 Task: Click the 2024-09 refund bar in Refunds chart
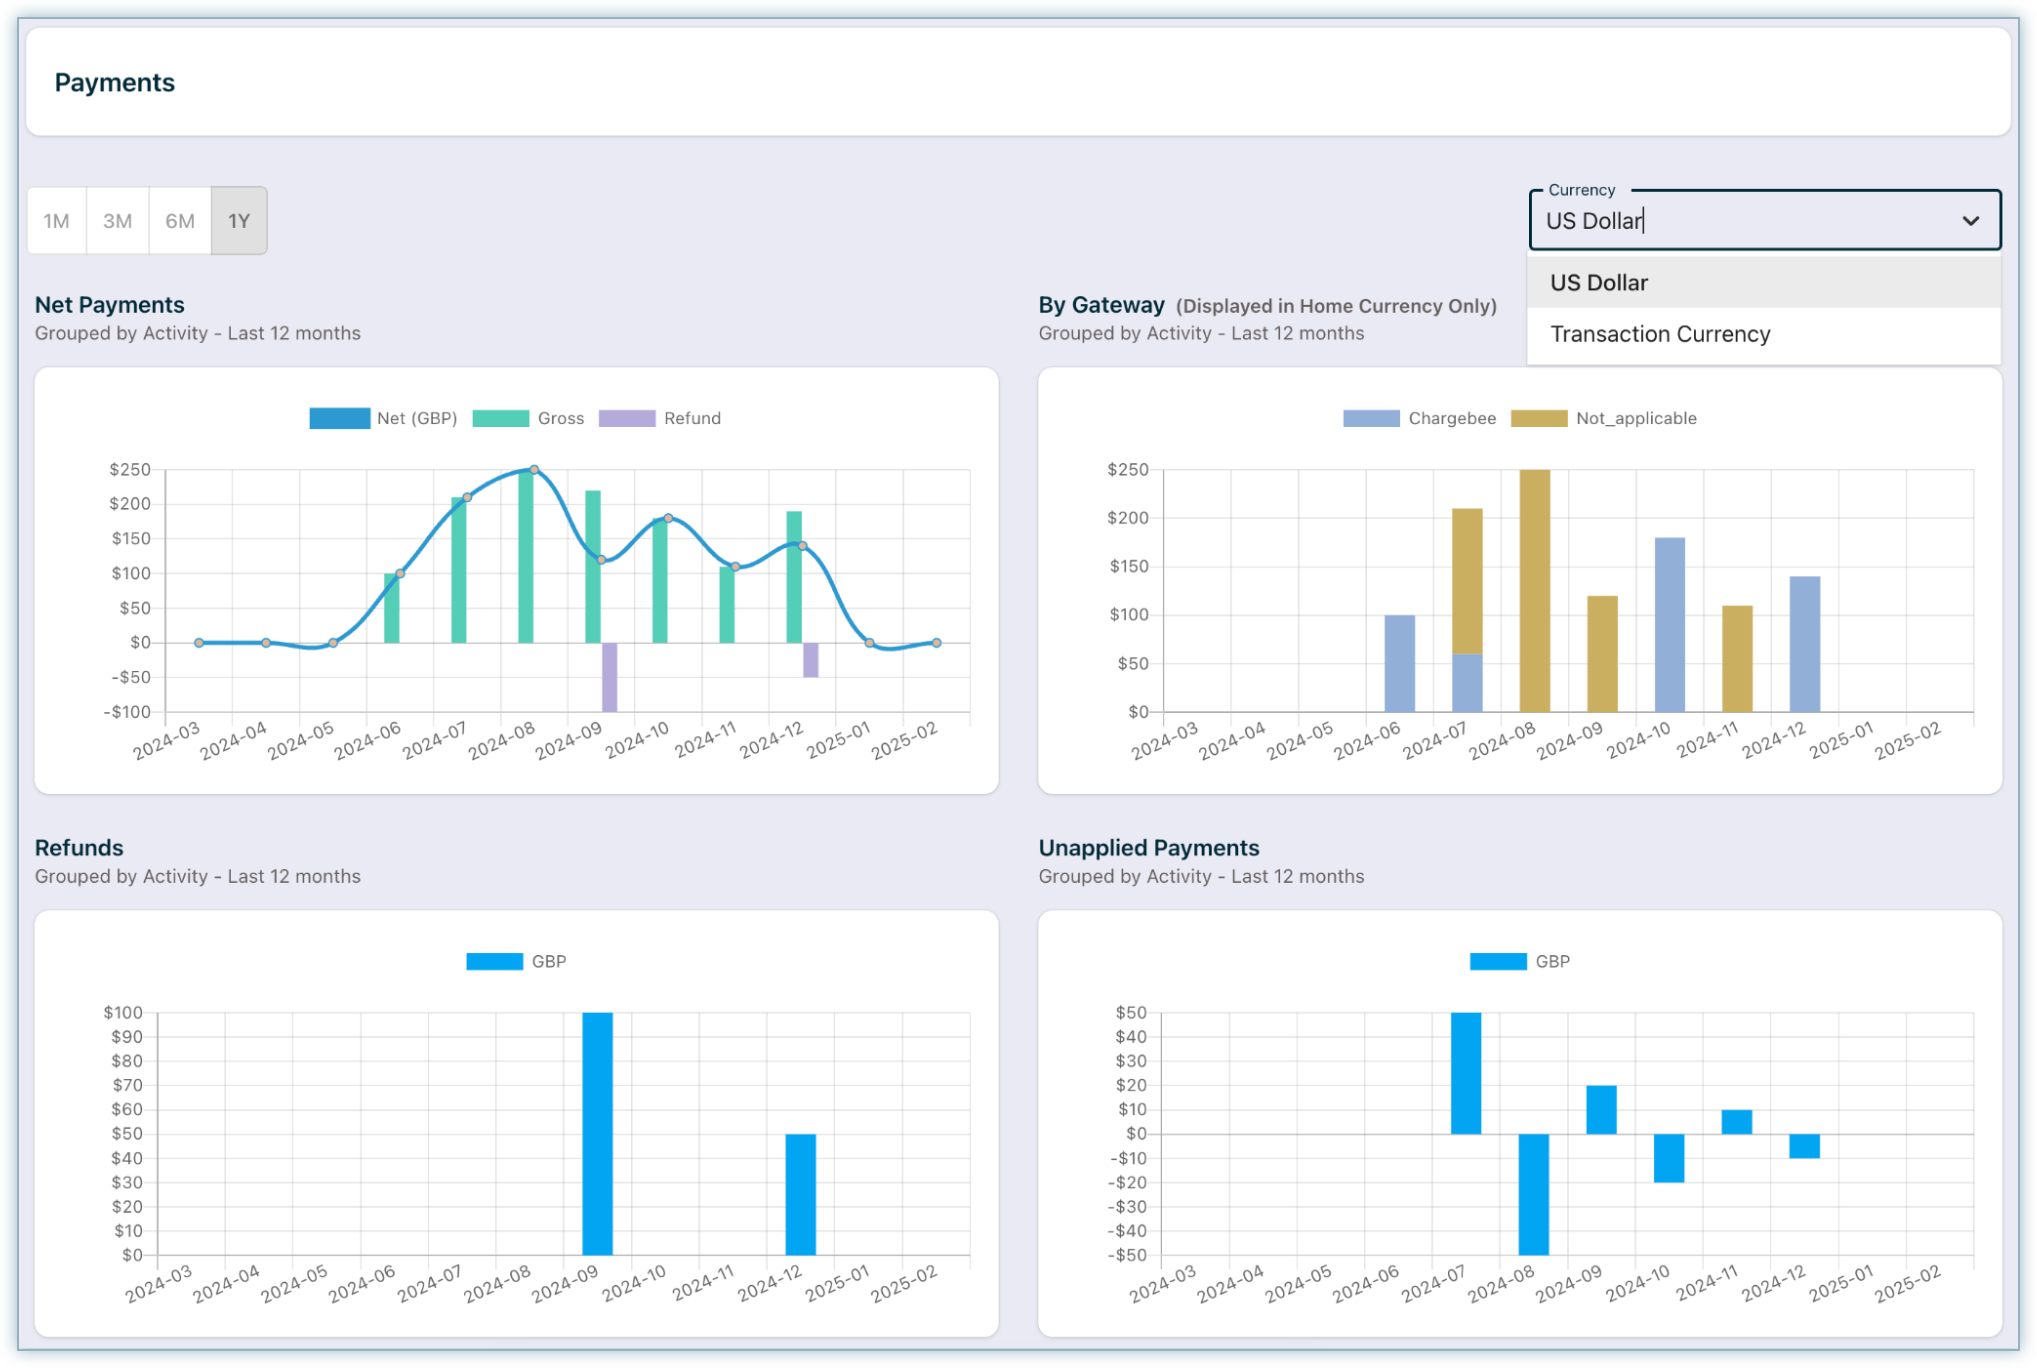click(597, 1133)
